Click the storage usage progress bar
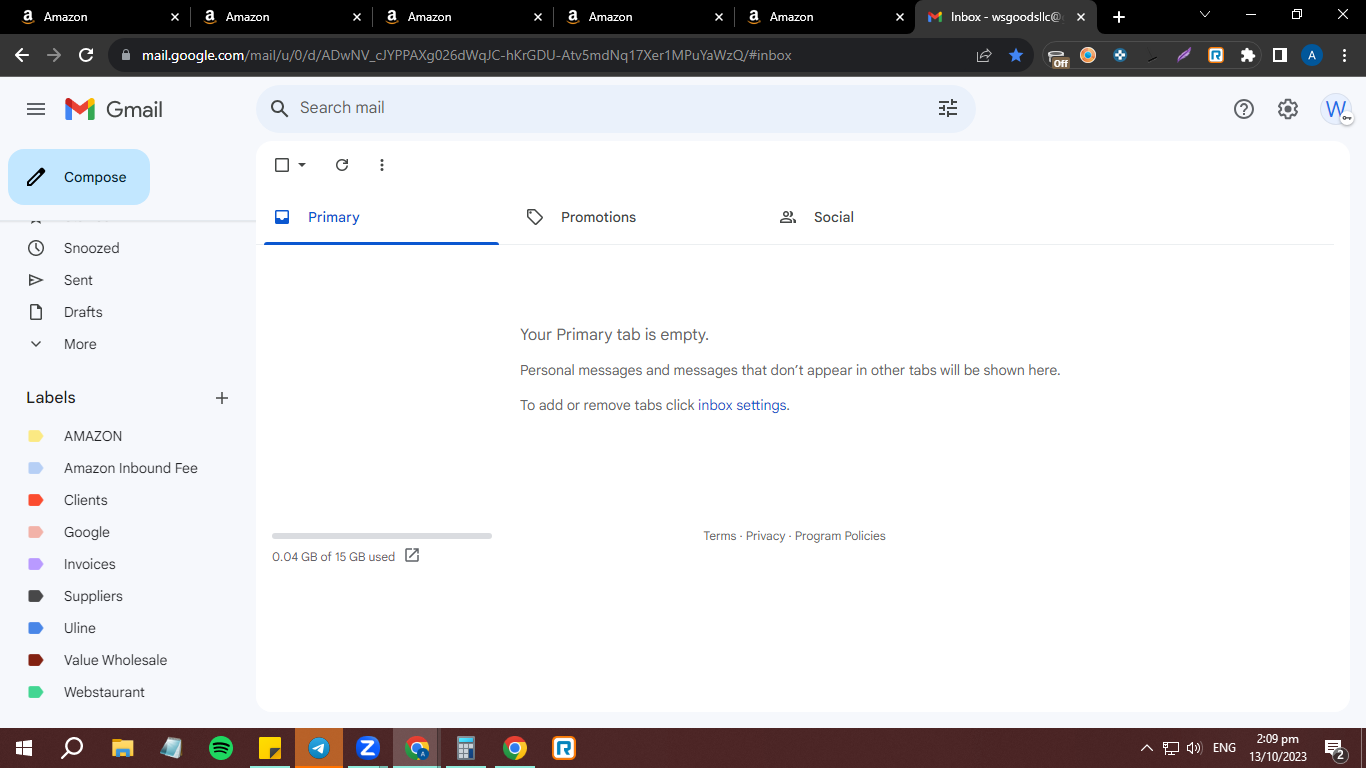Viewport: 1366px width, 768px height. (382, 536)
